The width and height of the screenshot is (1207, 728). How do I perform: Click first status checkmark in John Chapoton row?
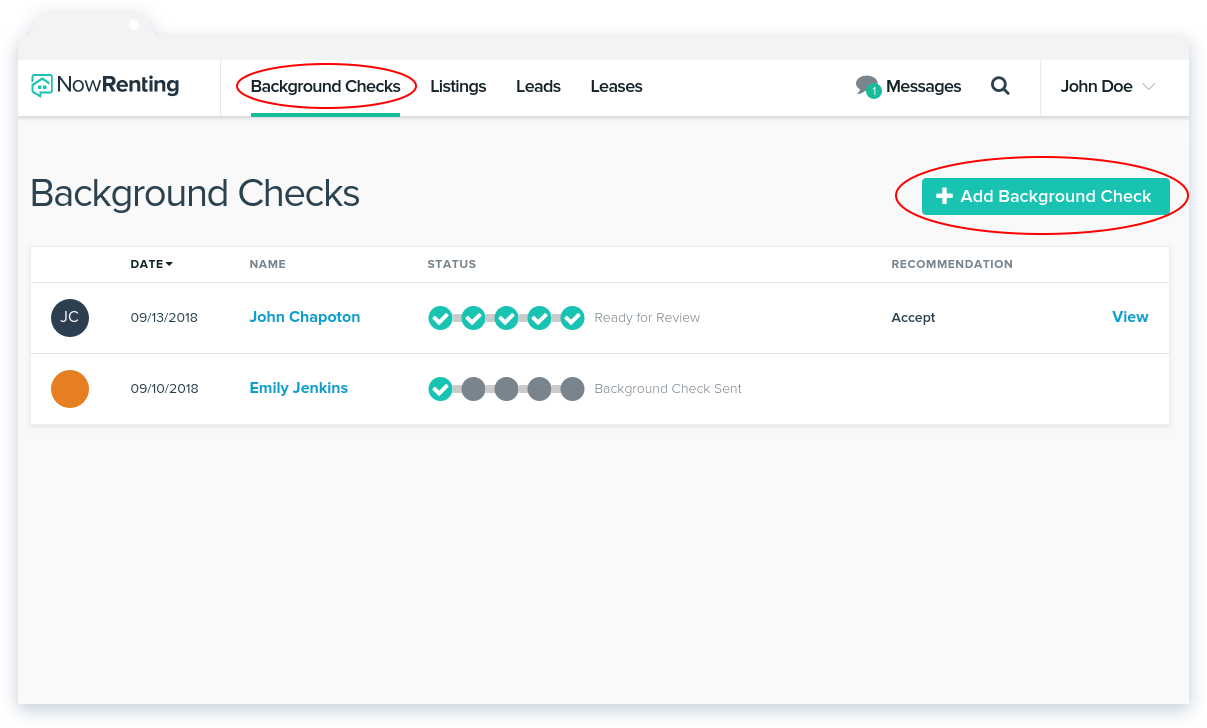tap(440, 318)
